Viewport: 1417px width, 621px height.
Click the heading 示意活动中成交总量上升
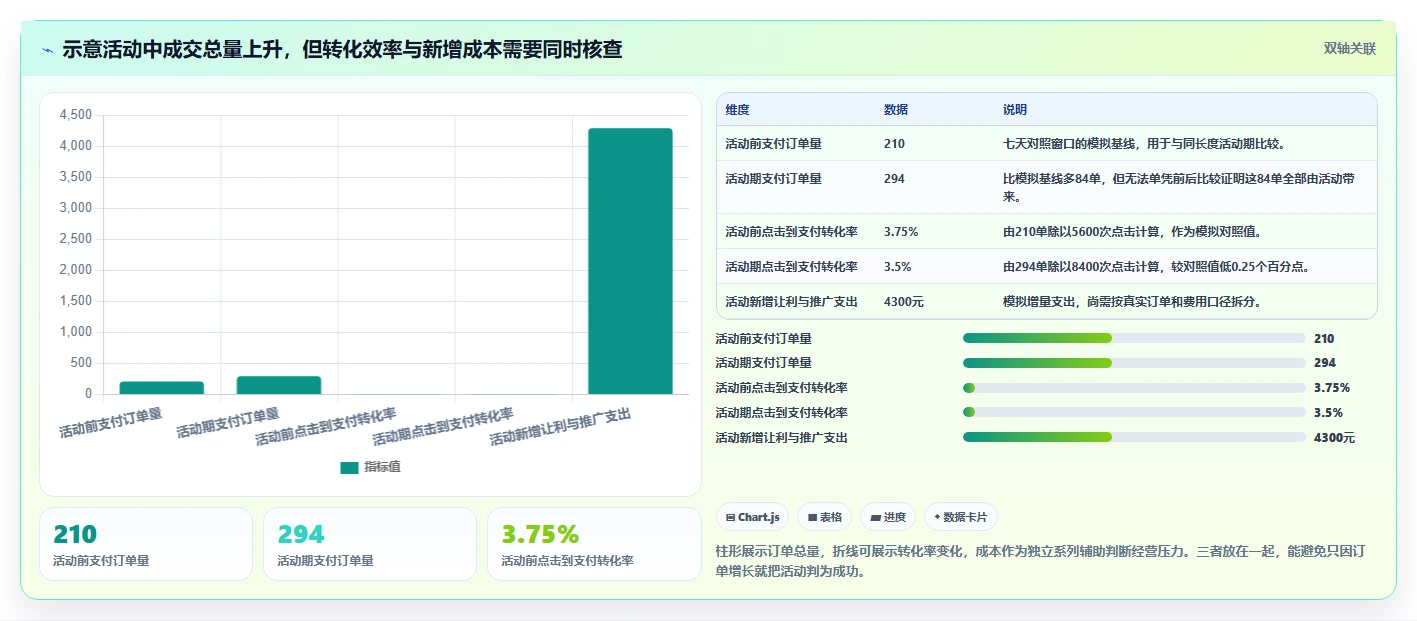341,49
